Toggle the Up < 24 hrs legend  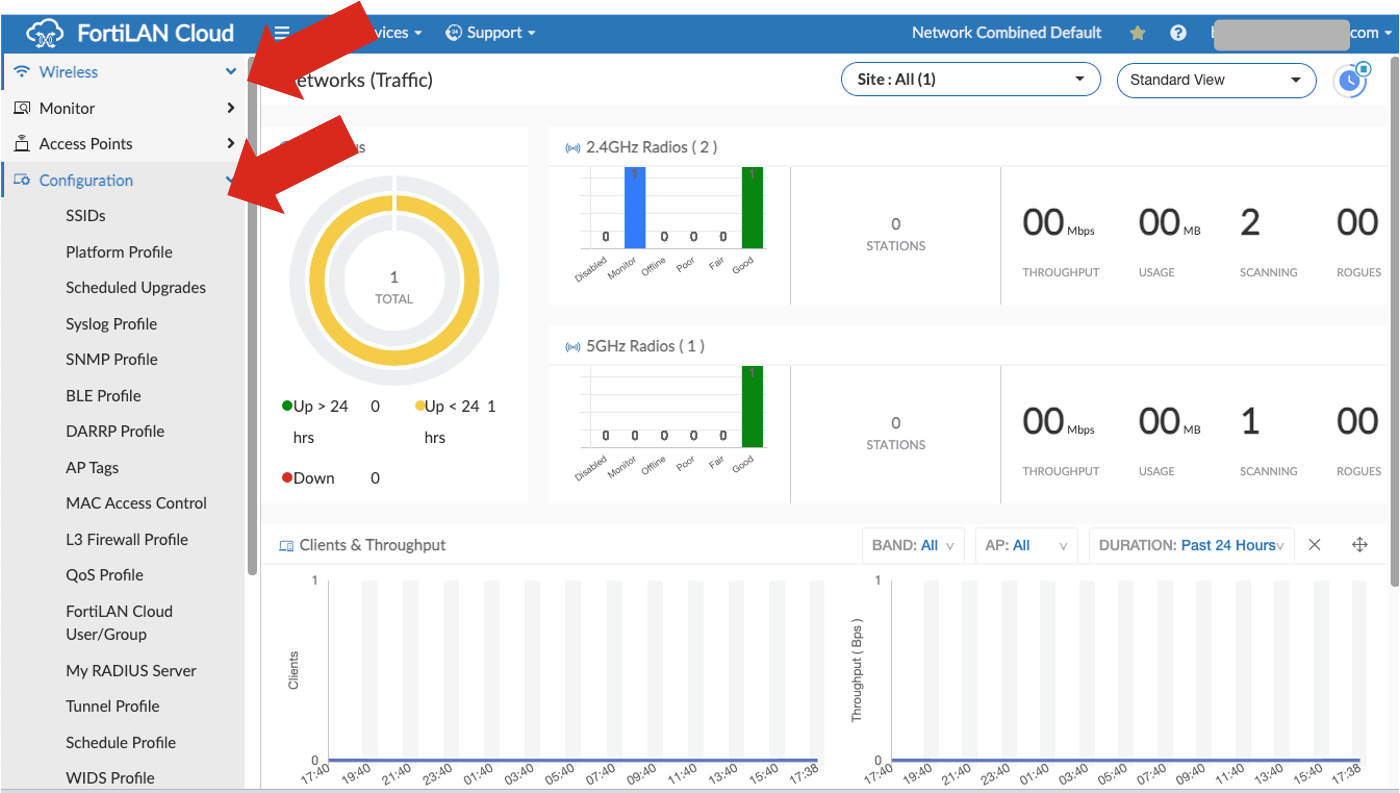coord(449,405)
